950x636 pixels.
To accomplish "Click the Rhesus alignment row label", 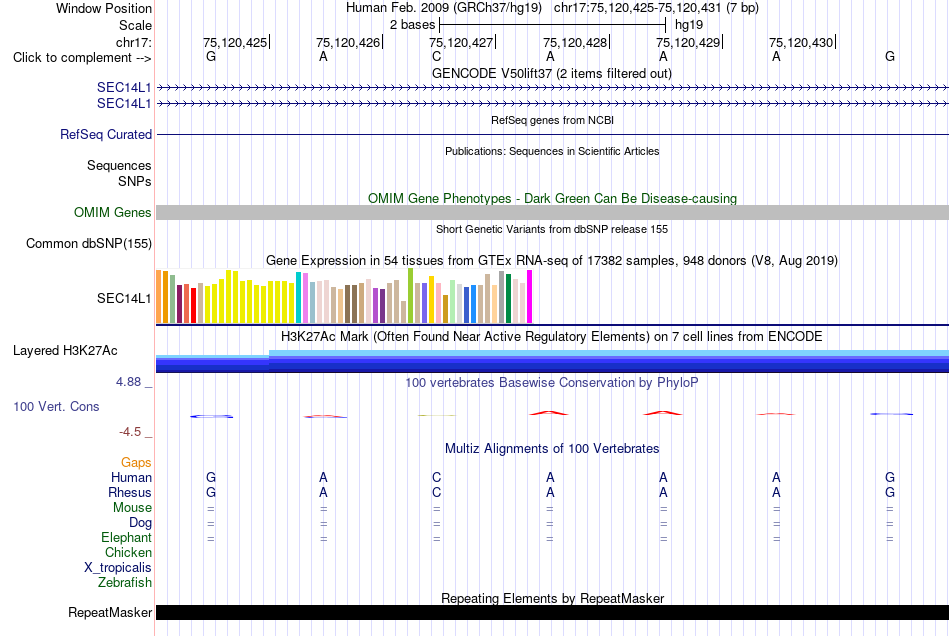I will pos(130,492).
